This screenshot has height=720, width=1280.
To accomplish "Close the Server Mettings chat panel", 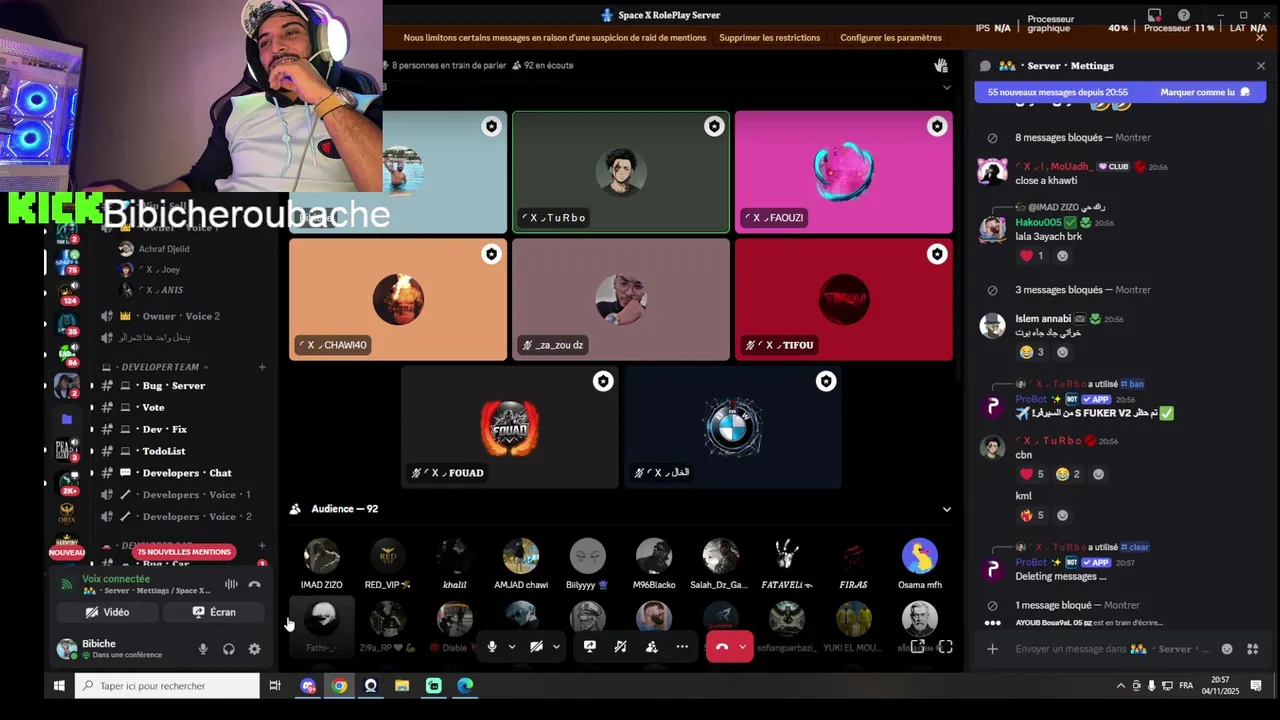I will pyautogui.click(x=1260, y=66).
